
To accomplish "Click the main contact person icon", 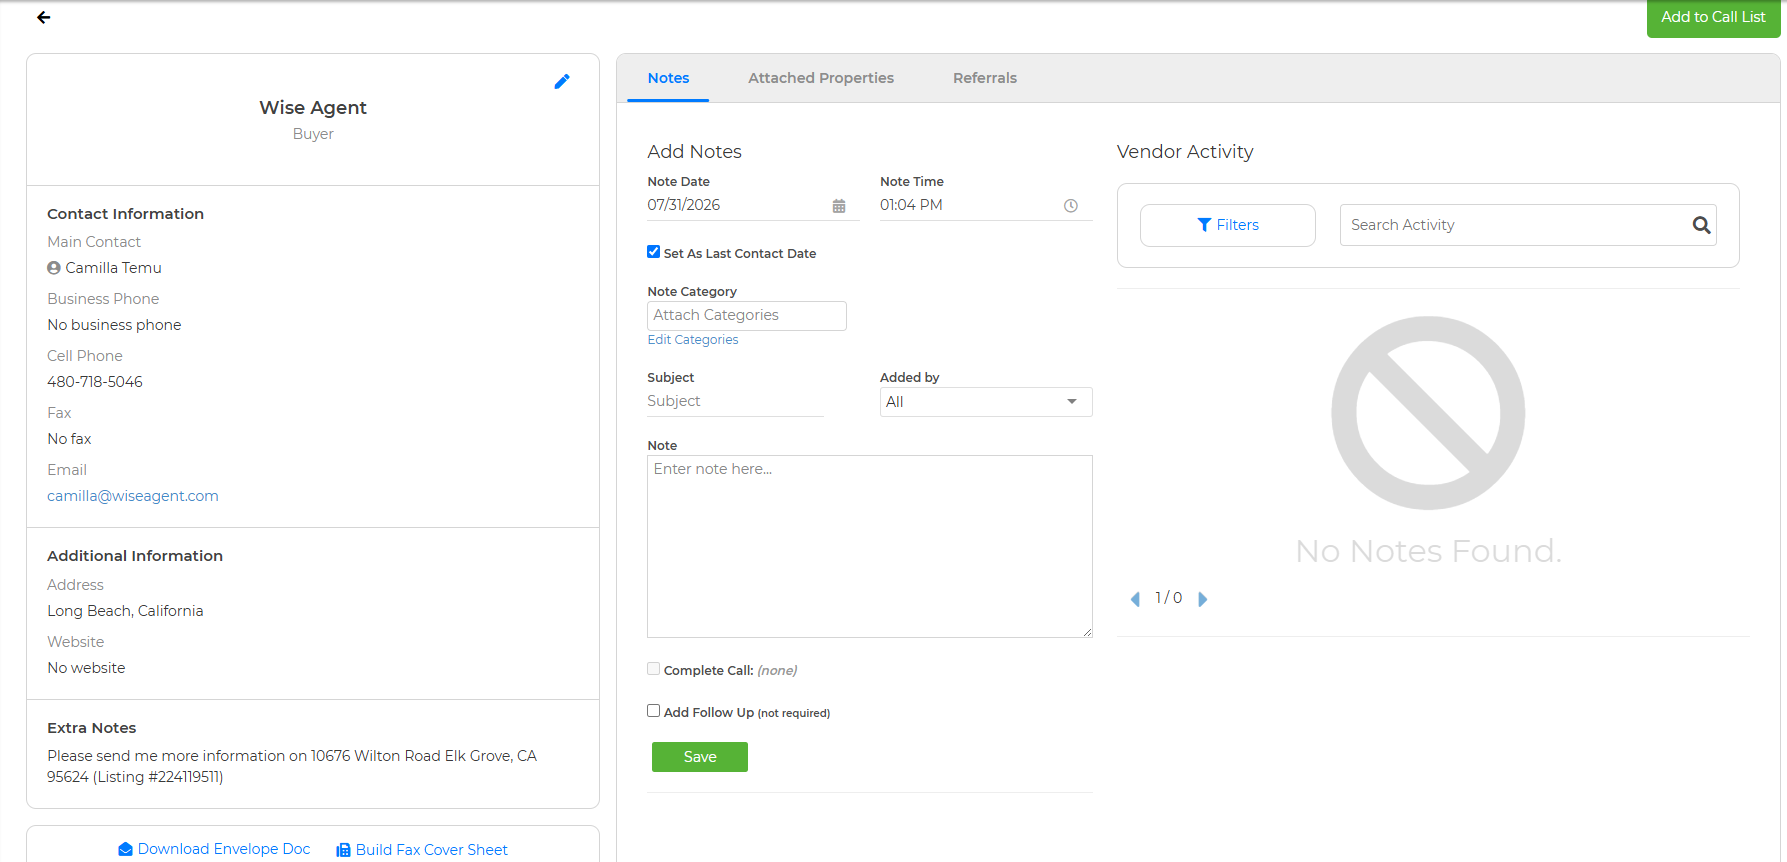I will 54,268.
